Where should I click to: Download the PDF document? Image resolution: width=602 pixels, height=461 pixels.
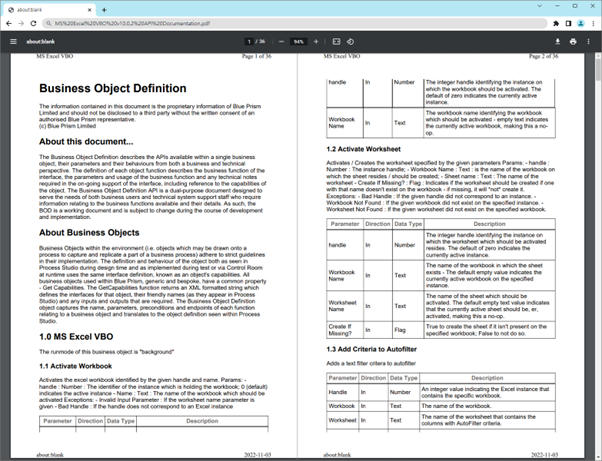(557, 41)
